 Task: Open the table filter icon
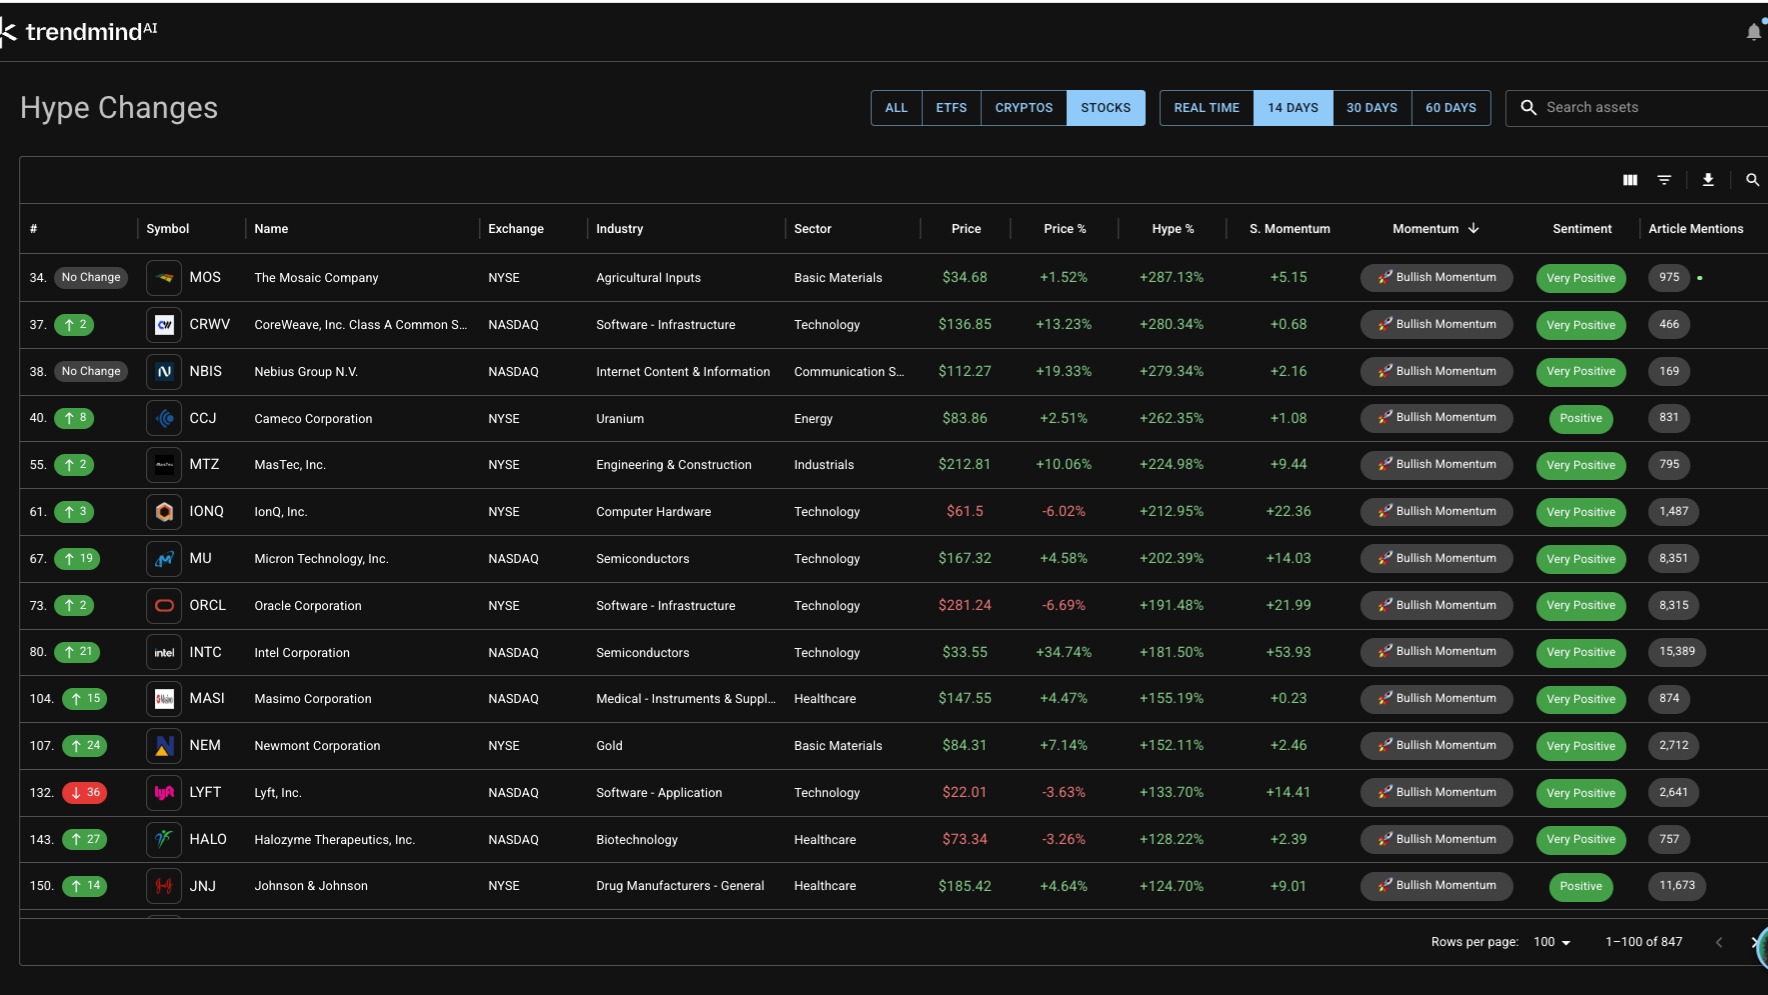(1664, 180)
